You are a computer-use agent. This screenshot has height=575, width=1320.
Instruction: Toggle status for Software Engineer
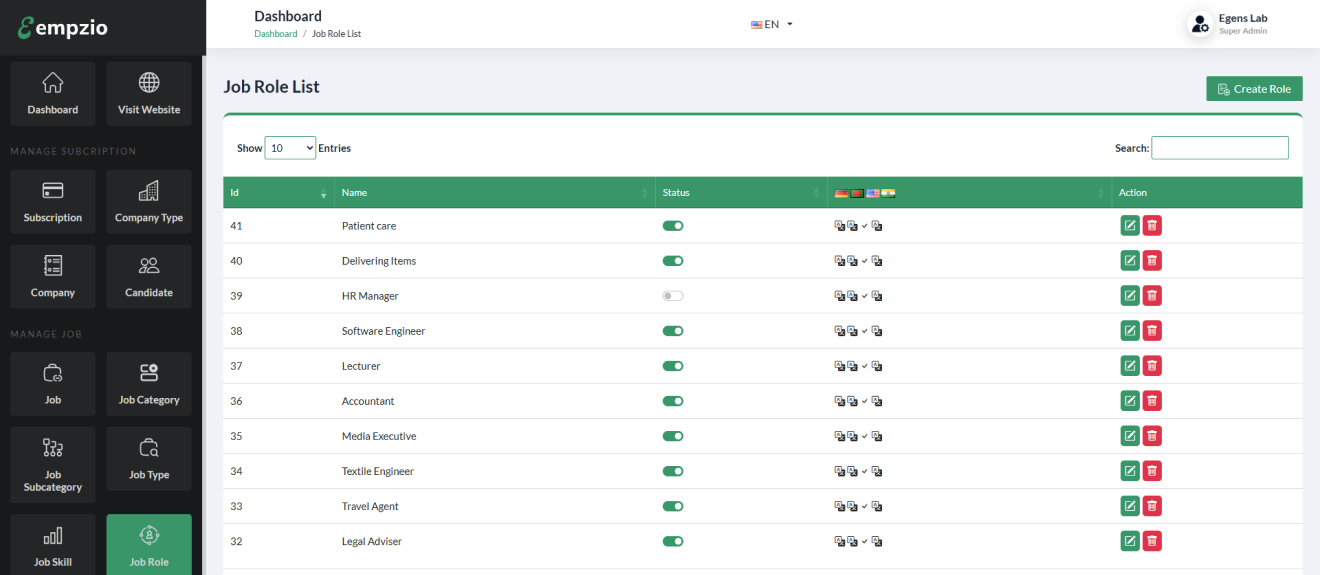click(673, 331)
